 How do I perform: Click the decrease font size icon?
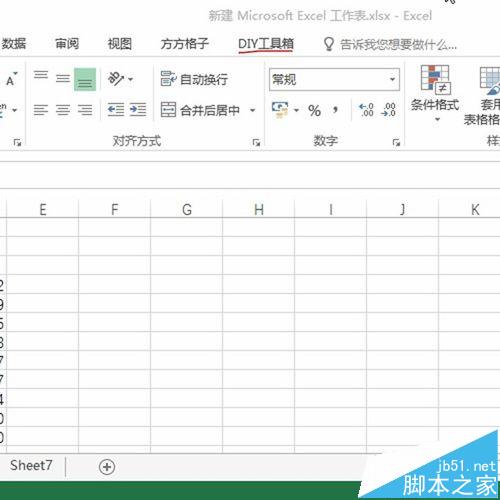pos(11,79)
